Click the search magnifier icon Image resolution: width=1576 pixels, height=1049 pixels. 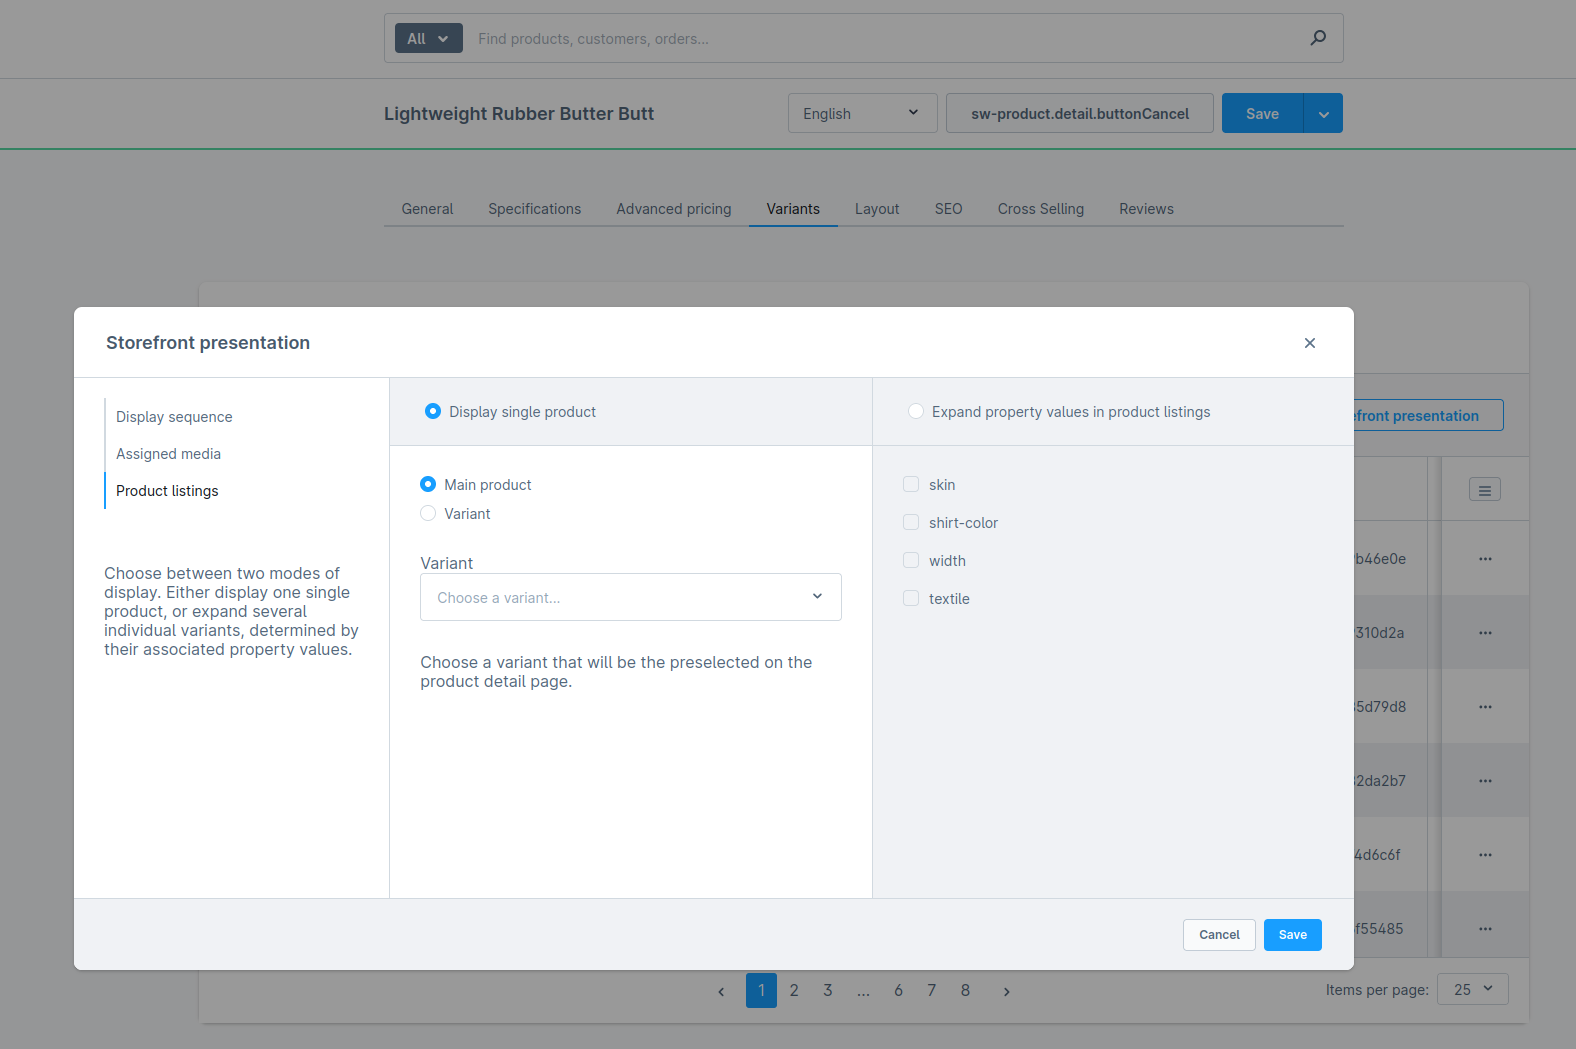click(1318, 38)
